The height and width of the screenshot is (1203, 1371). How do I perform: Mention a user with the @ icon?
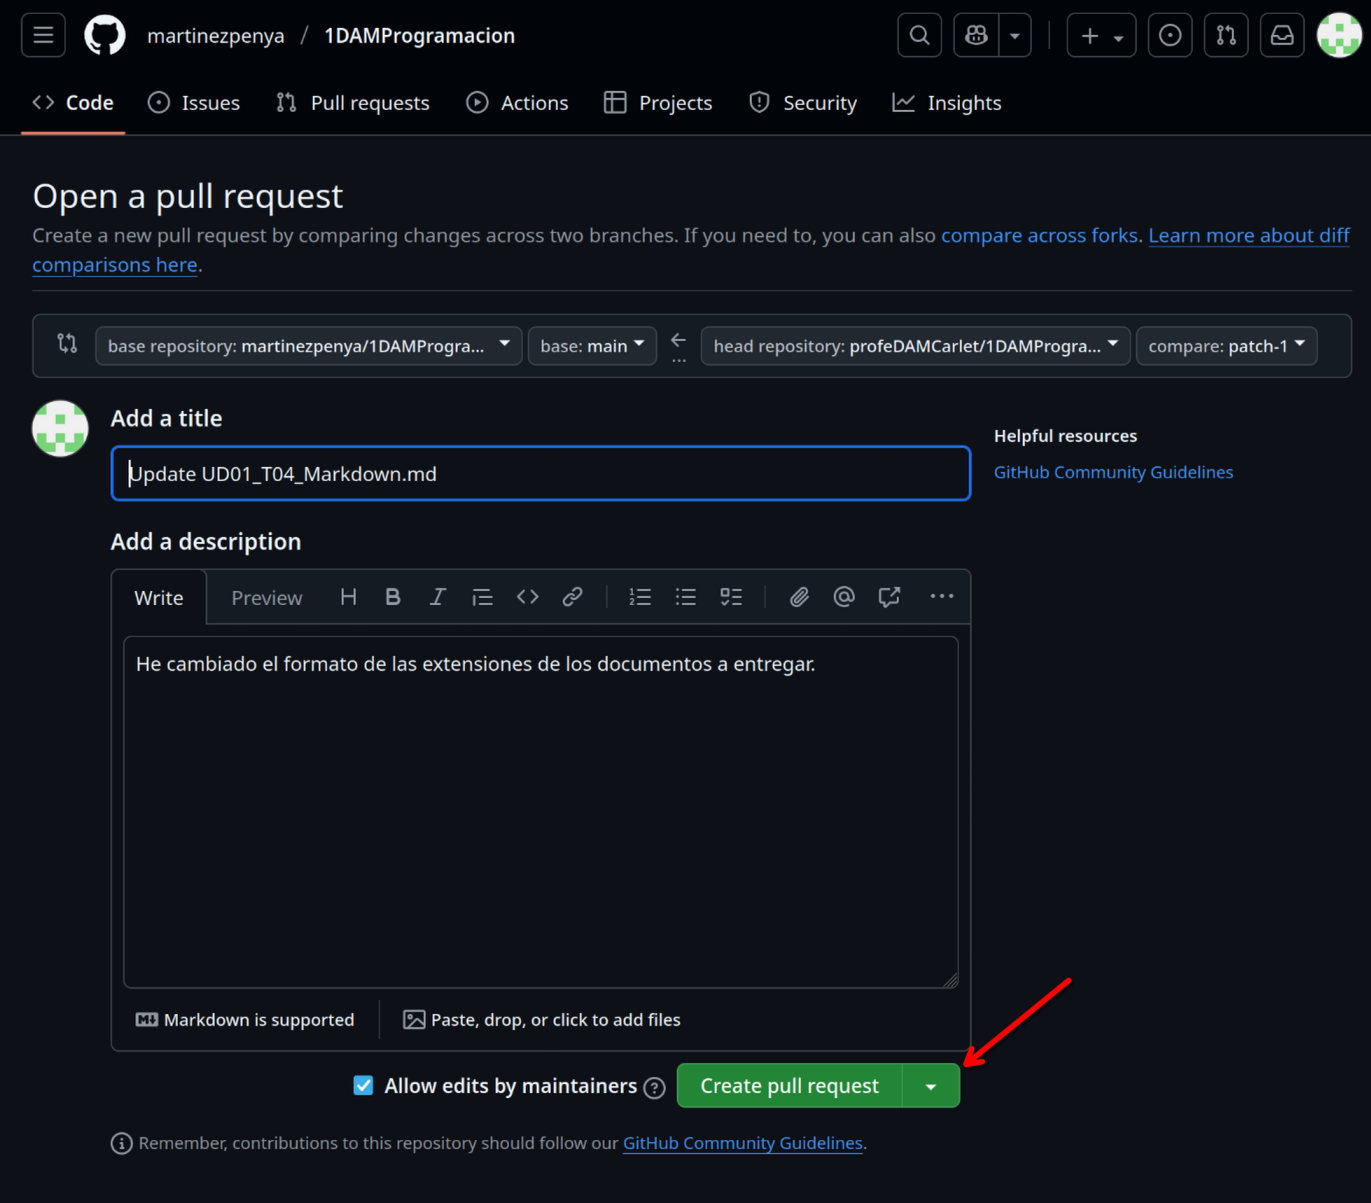click(843, 596)
